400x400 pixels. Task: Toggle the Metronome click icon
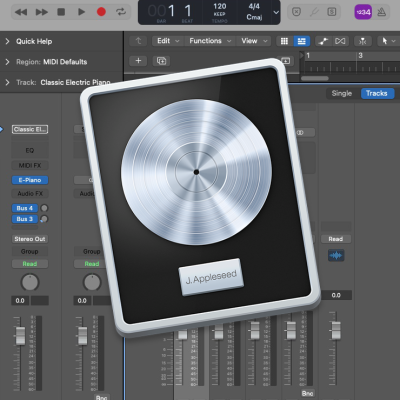[x=382, y=12]
